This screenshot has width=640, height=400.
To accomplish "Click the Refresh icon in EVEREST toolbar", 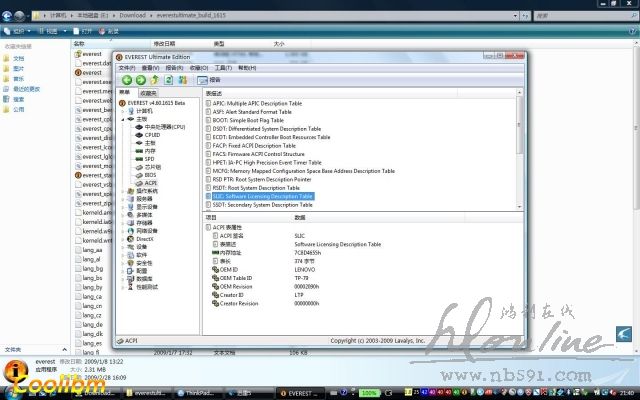I will point(169,80).
